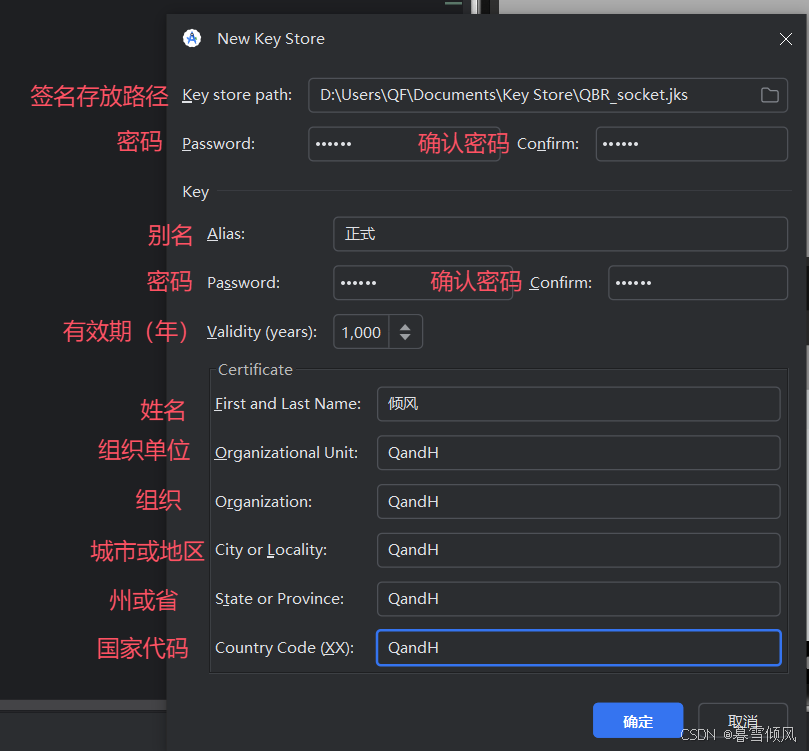The image size is (809, 751).
Task: Click the 'Organizational Unit:' label
Action: click(286, 453)
